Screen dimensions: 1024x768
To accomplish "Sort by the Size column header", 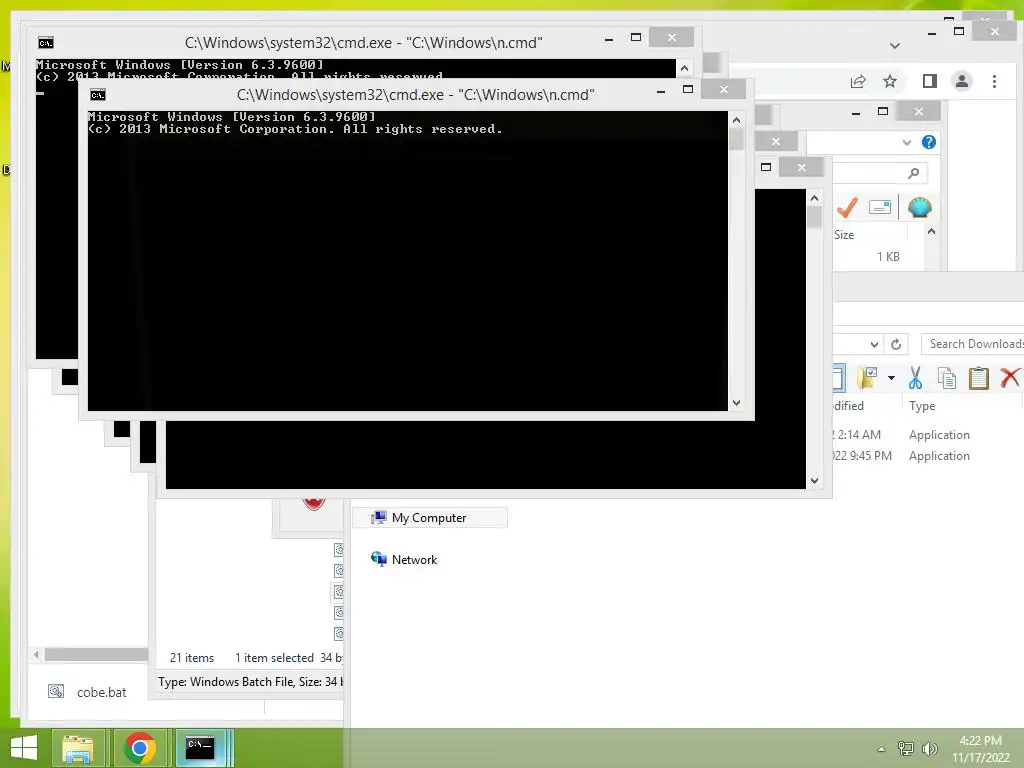I will 844,235.
